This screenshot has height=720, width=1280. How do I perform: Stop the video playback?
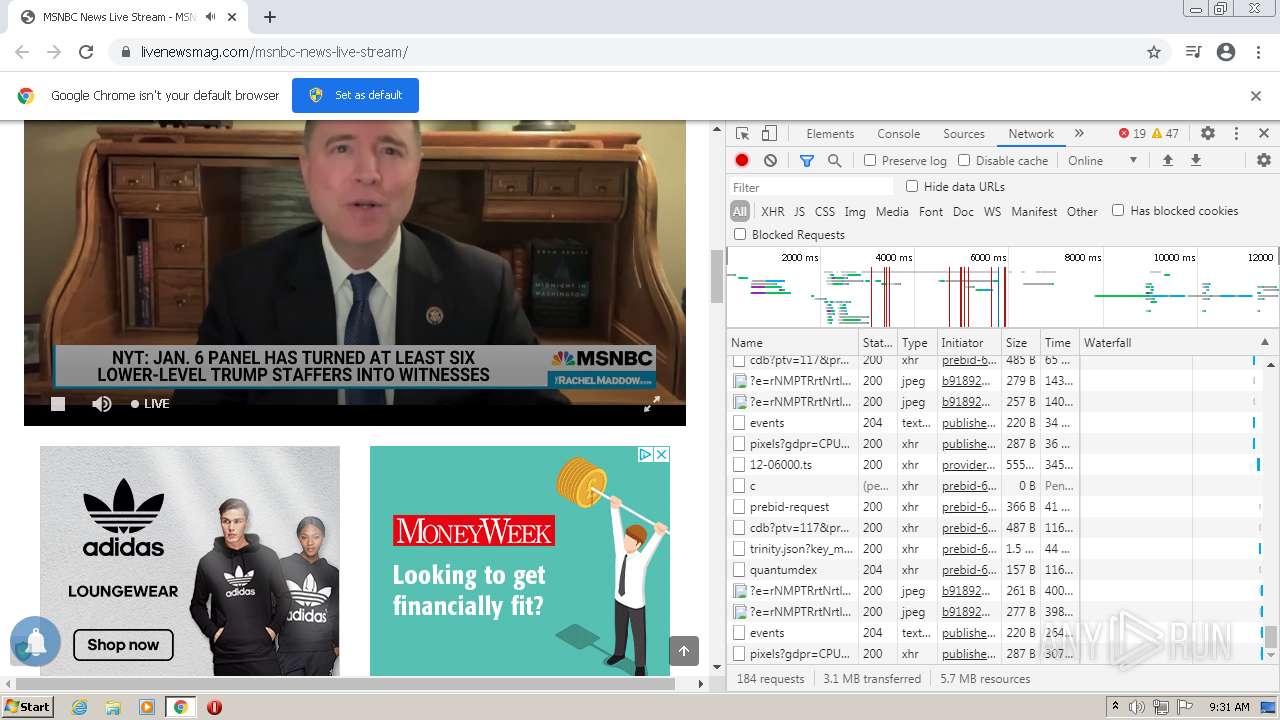pyautogui.click(x=58, y=404)
